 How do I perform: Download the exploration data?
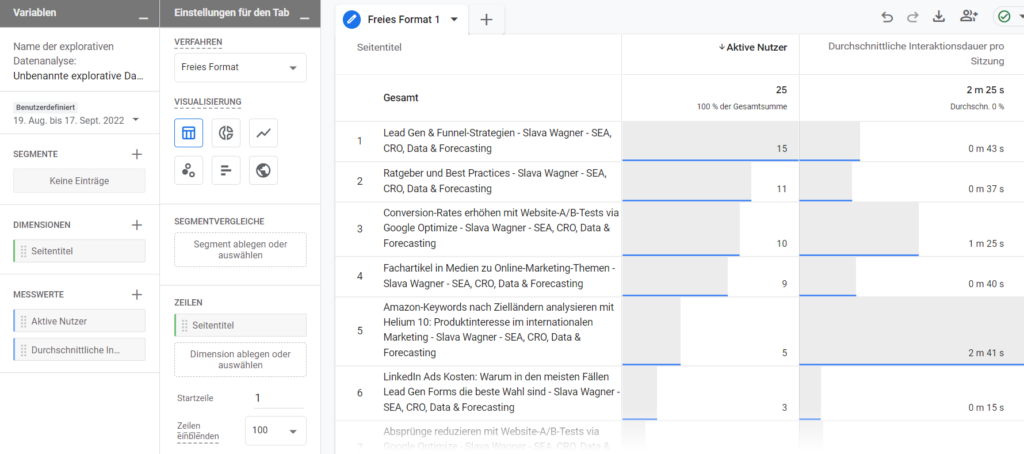(x=939, y=18)
